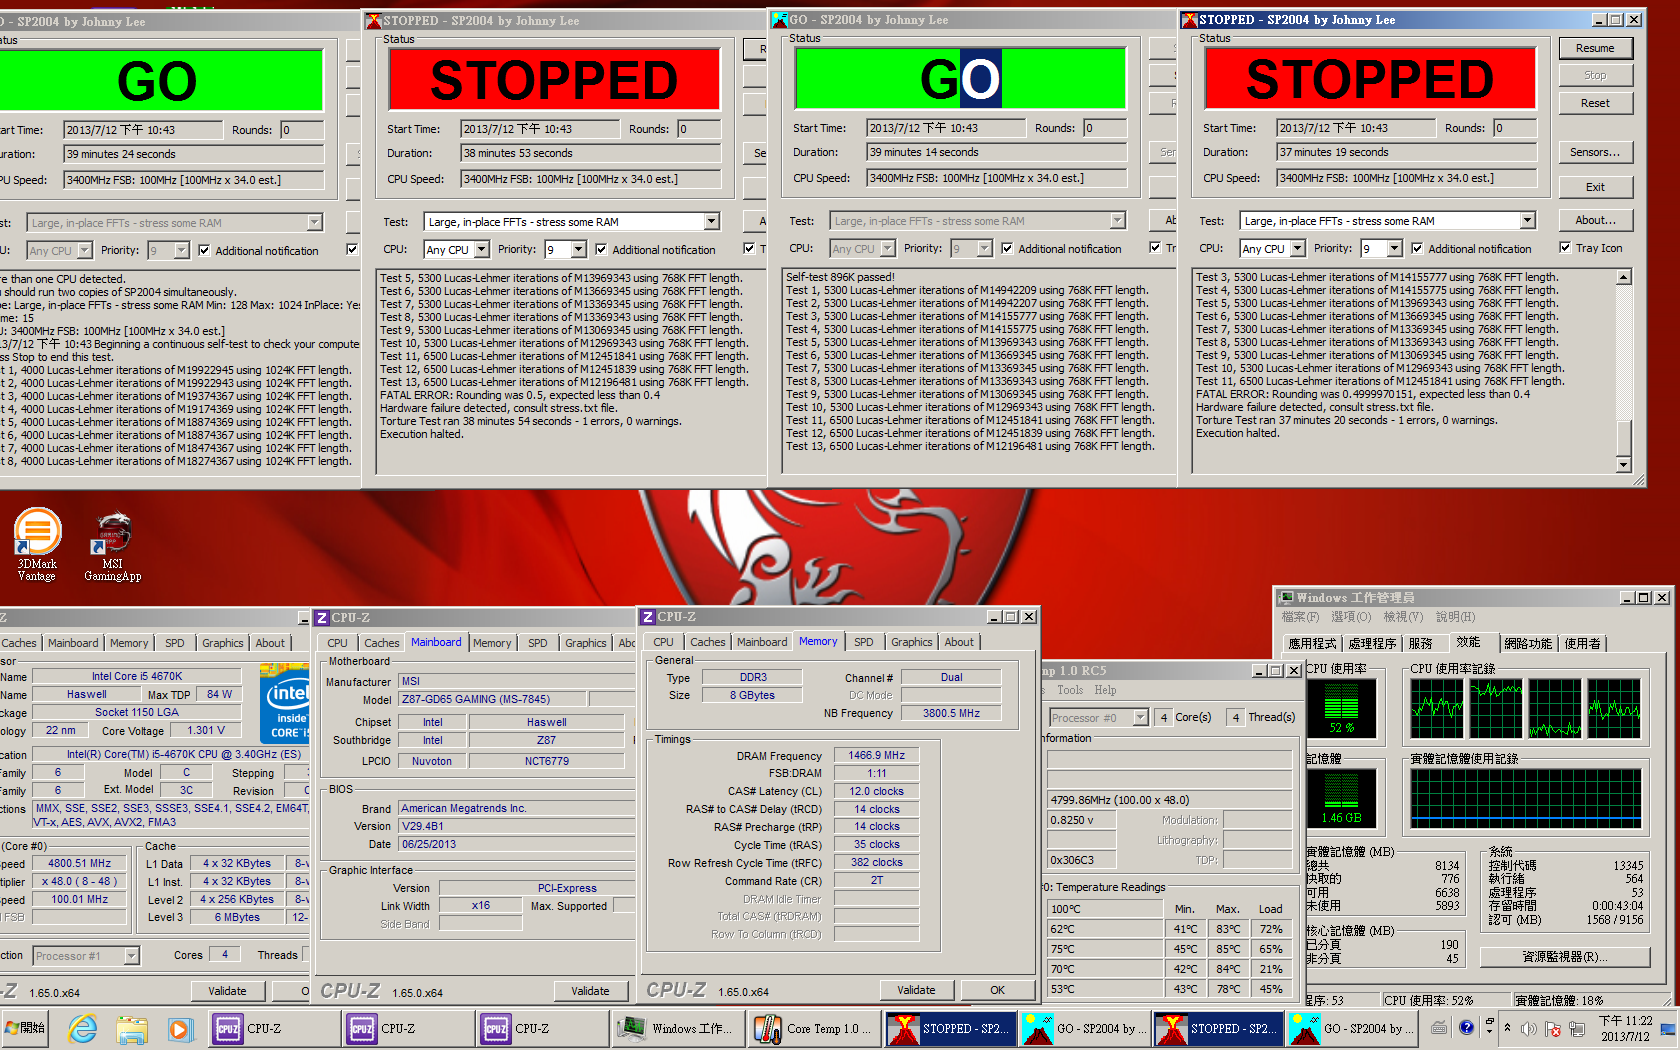
Task: Open Internet Explorer from the taskbar
Action: coord(83,1028)
